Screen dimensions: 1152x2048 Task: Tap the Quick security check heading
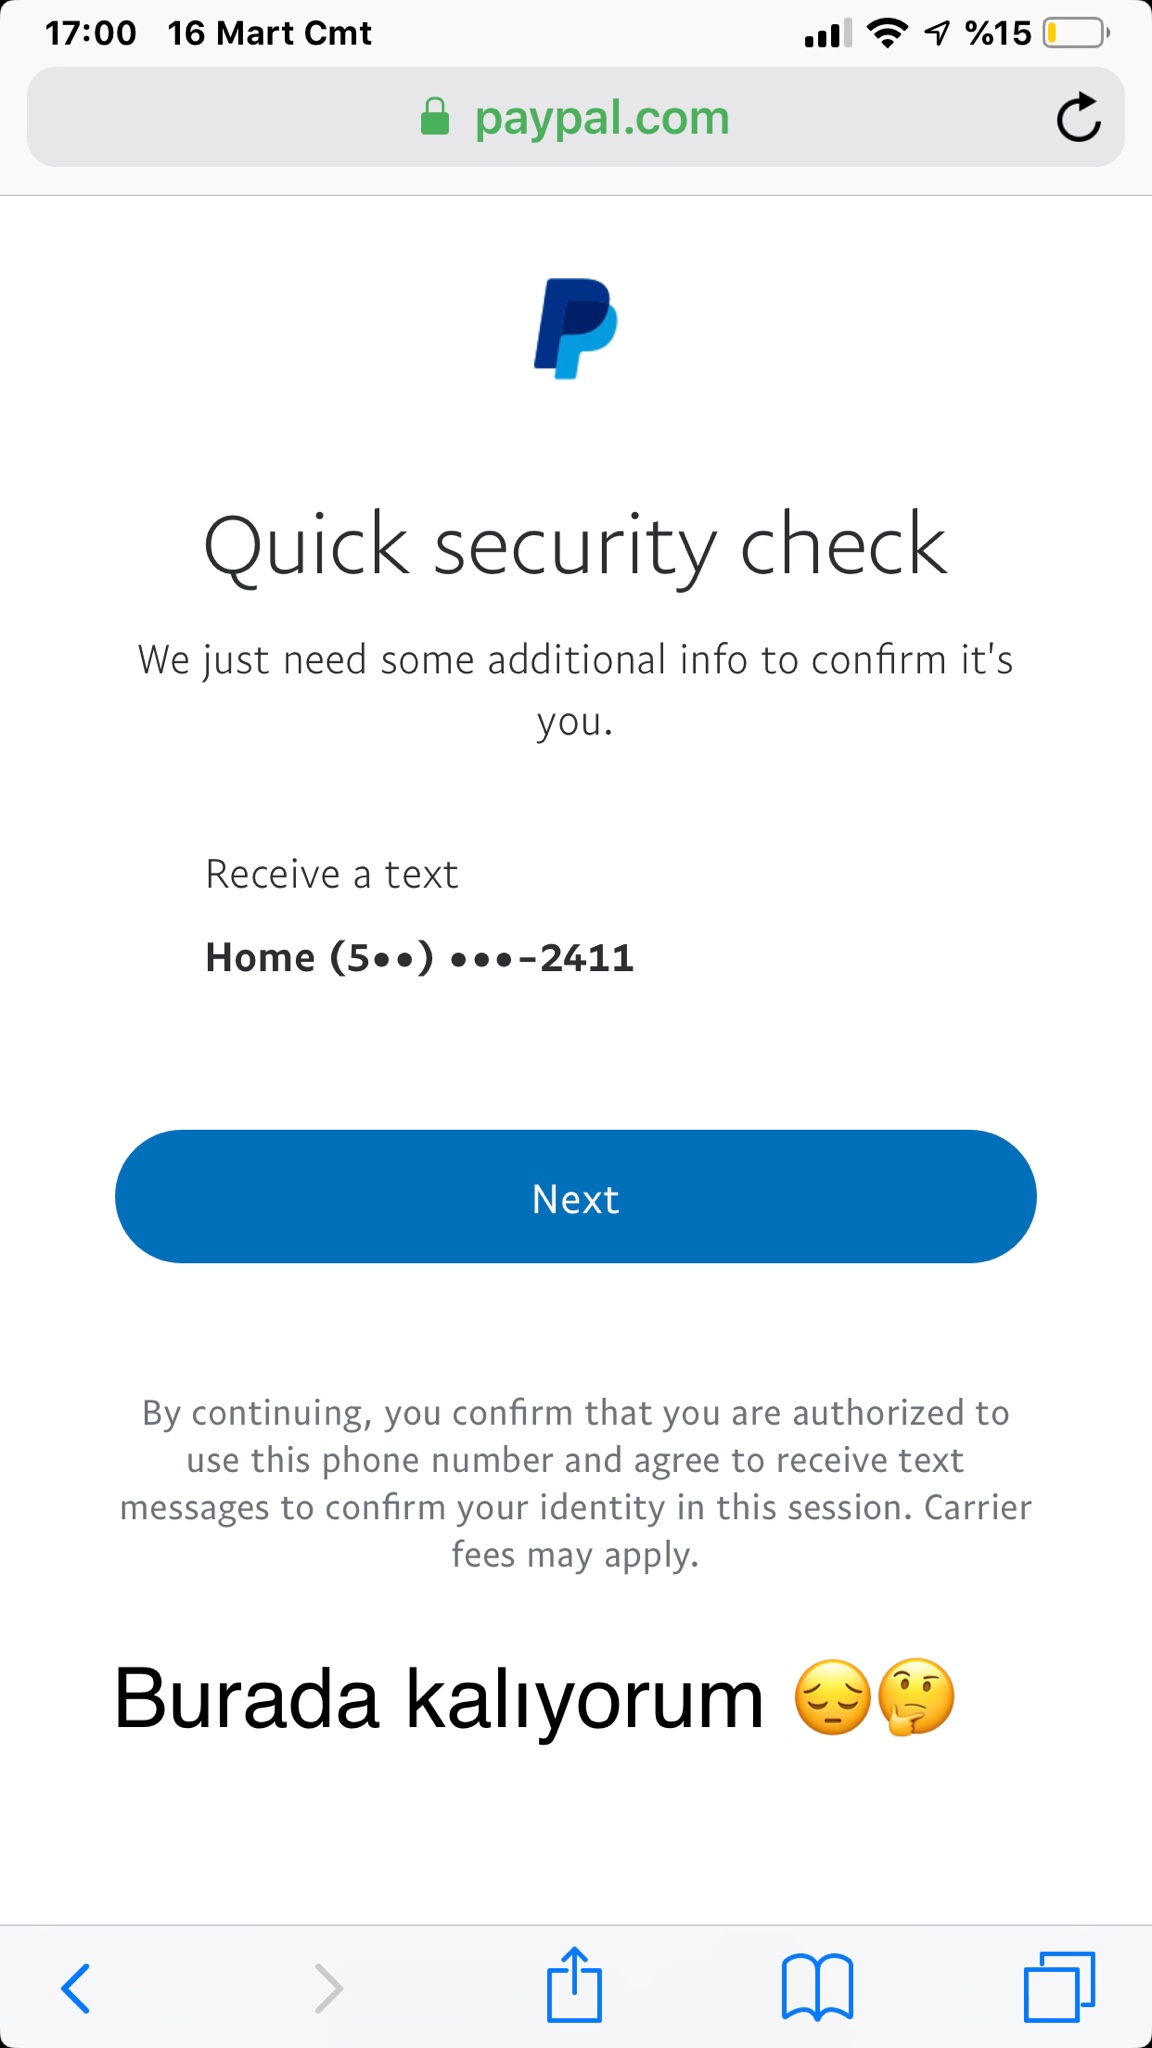pyautogui.click(x=575, y=545)
